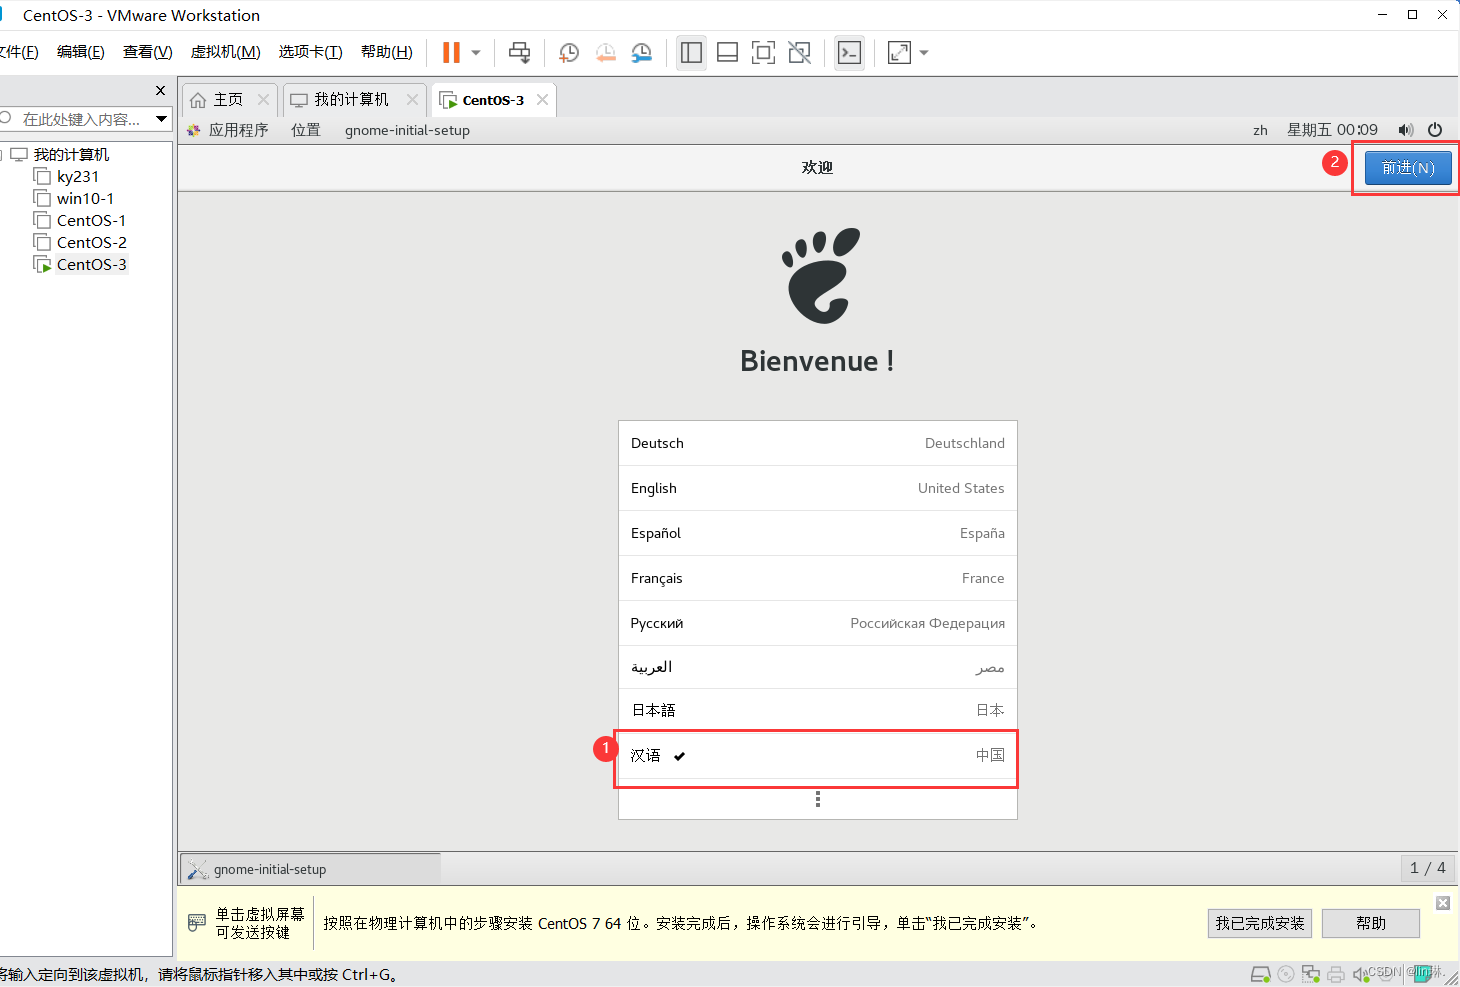Click gnome-initial-setup taskbar entry
This screenshot has height=987, width=1460.
[311, 869]
